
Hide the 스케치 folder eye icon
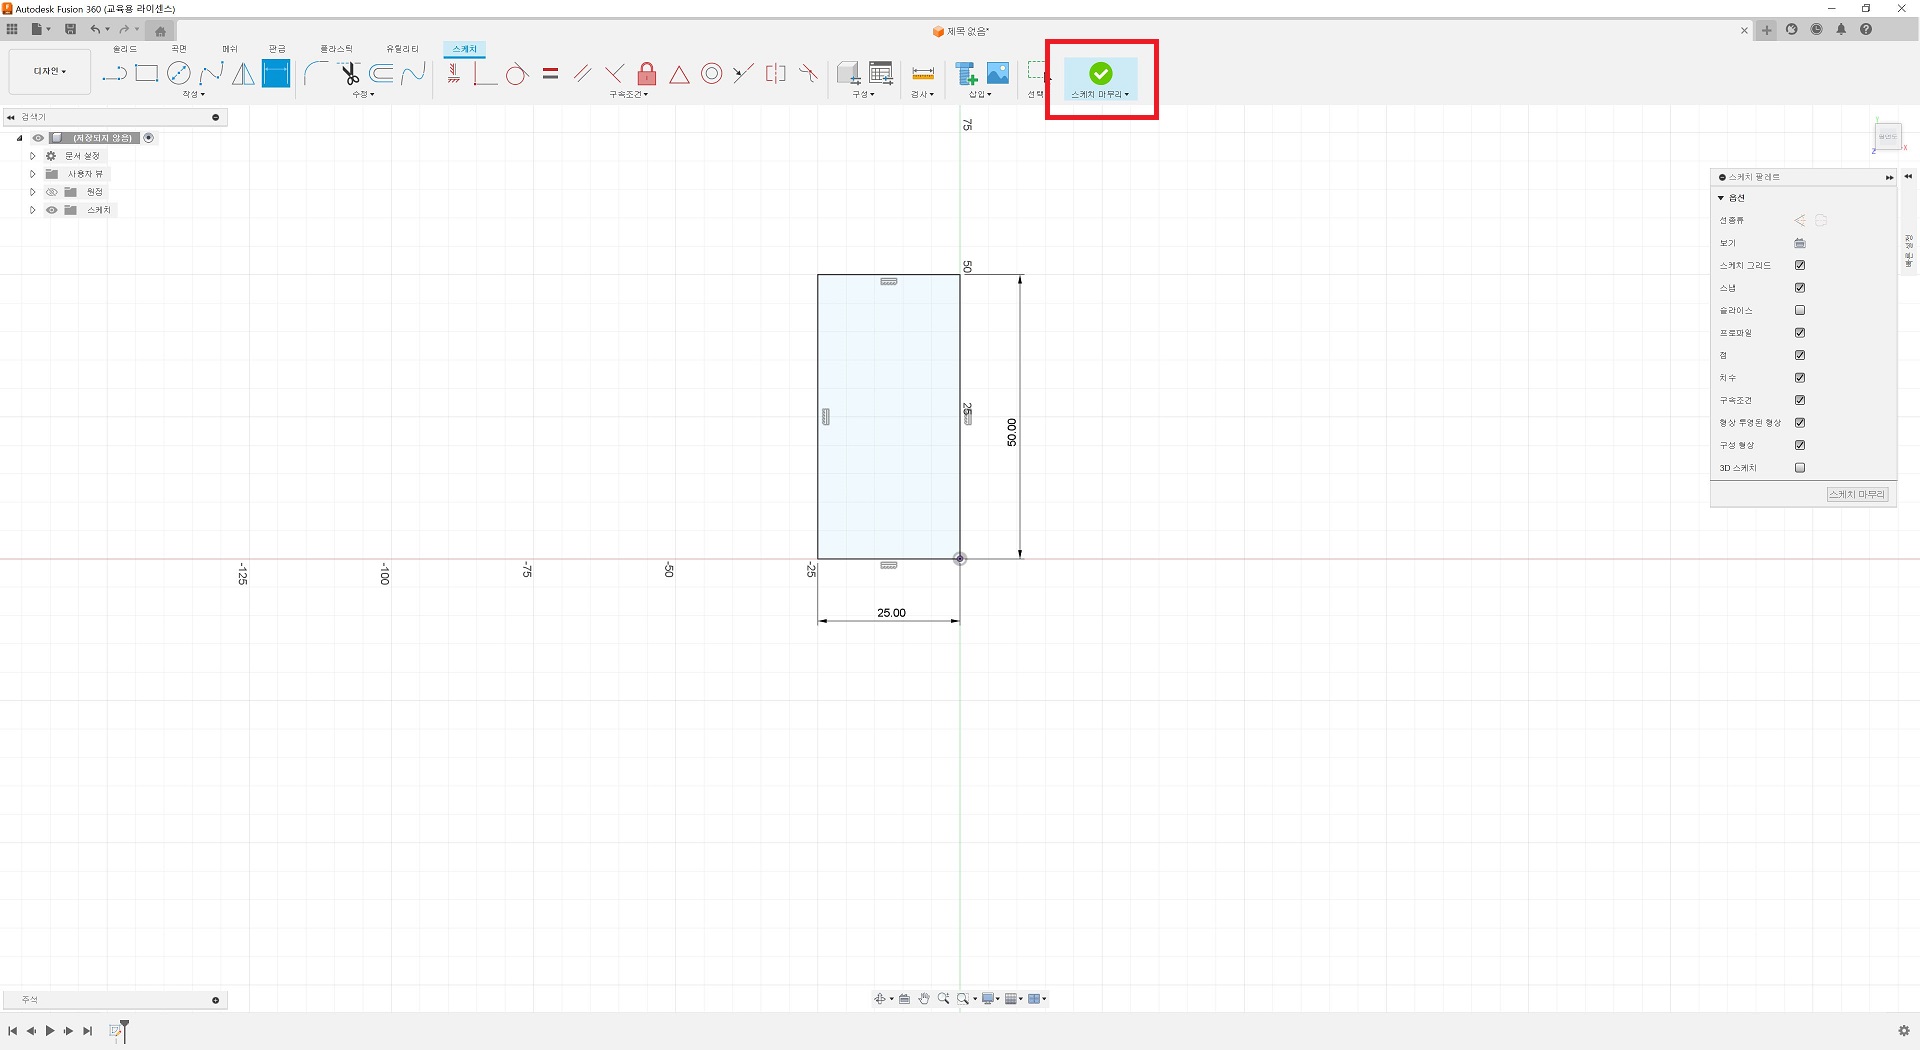[51, 210]
